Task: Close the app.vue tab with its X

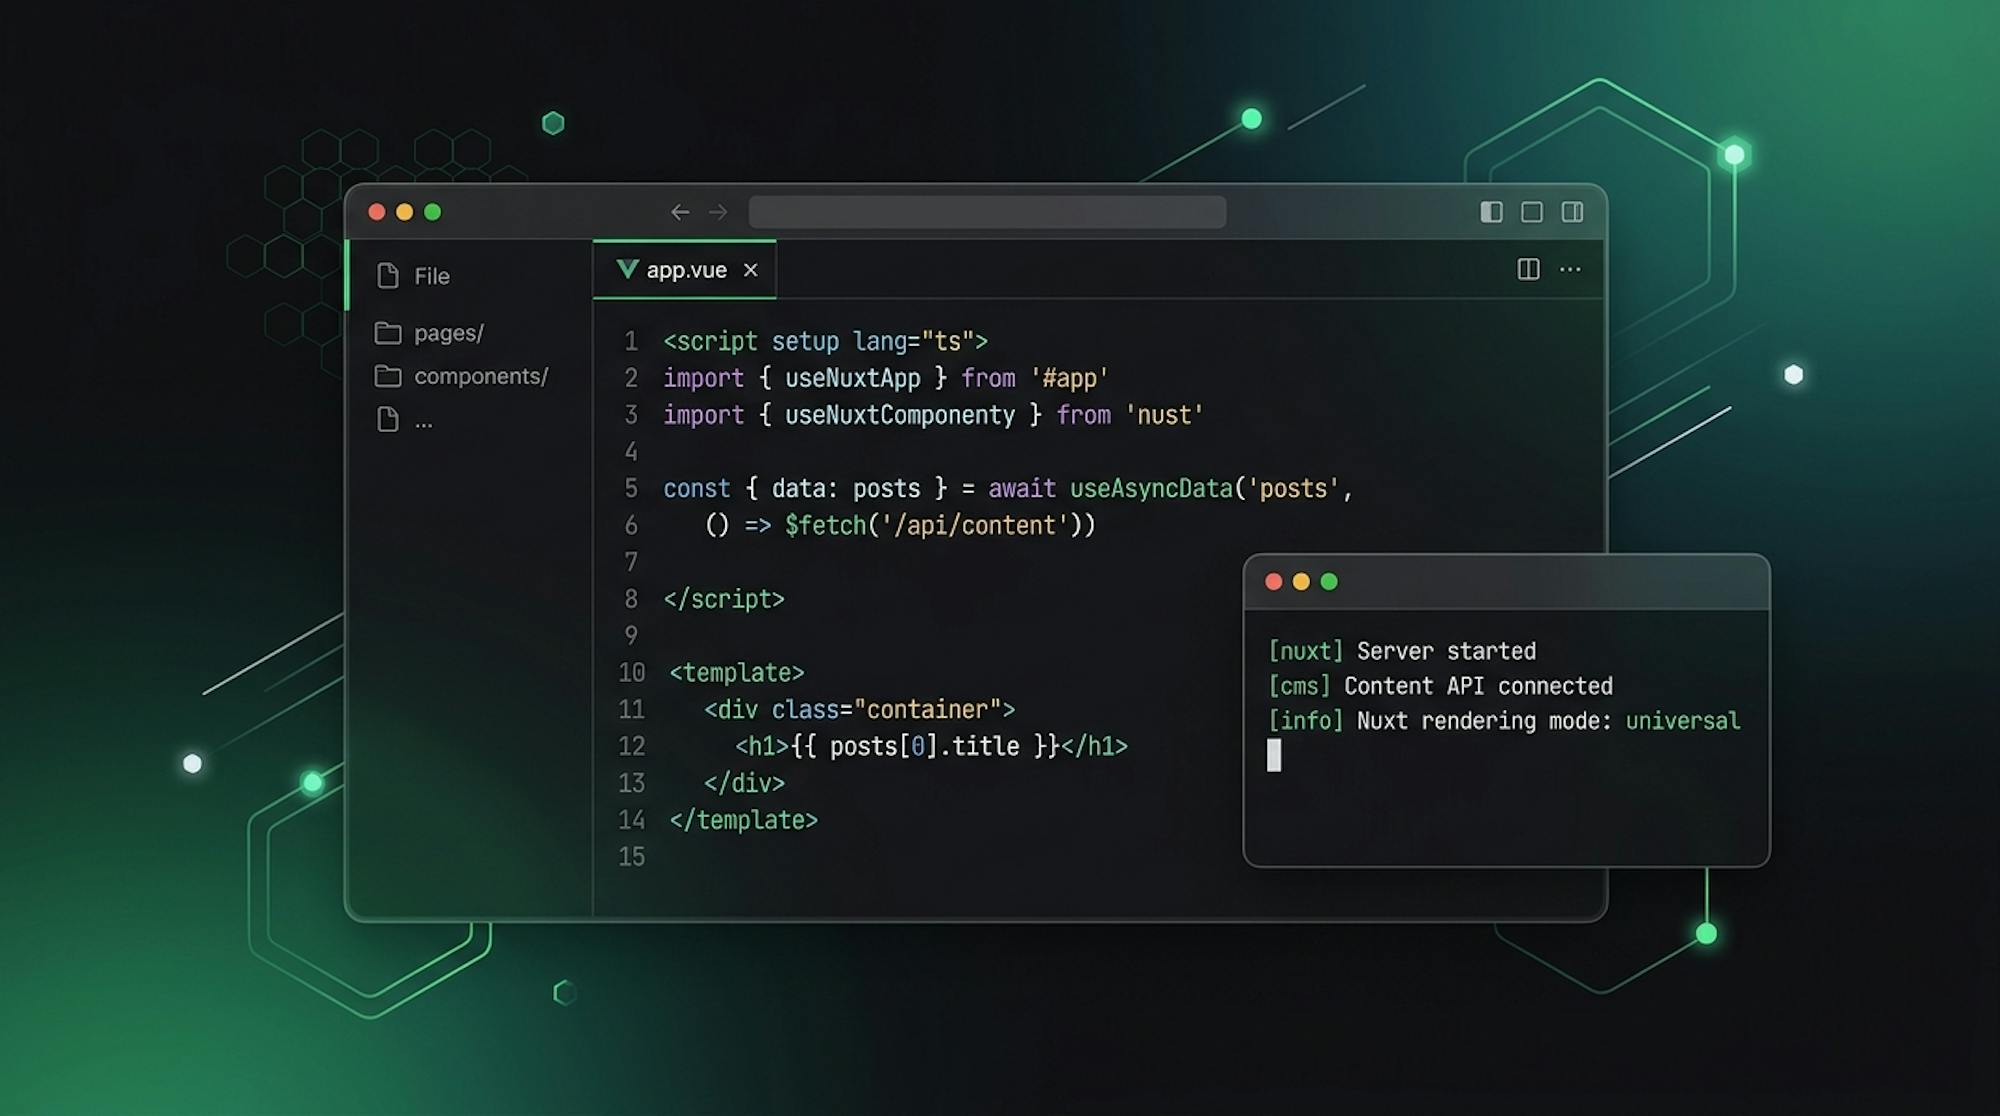Action: (750, 269)
